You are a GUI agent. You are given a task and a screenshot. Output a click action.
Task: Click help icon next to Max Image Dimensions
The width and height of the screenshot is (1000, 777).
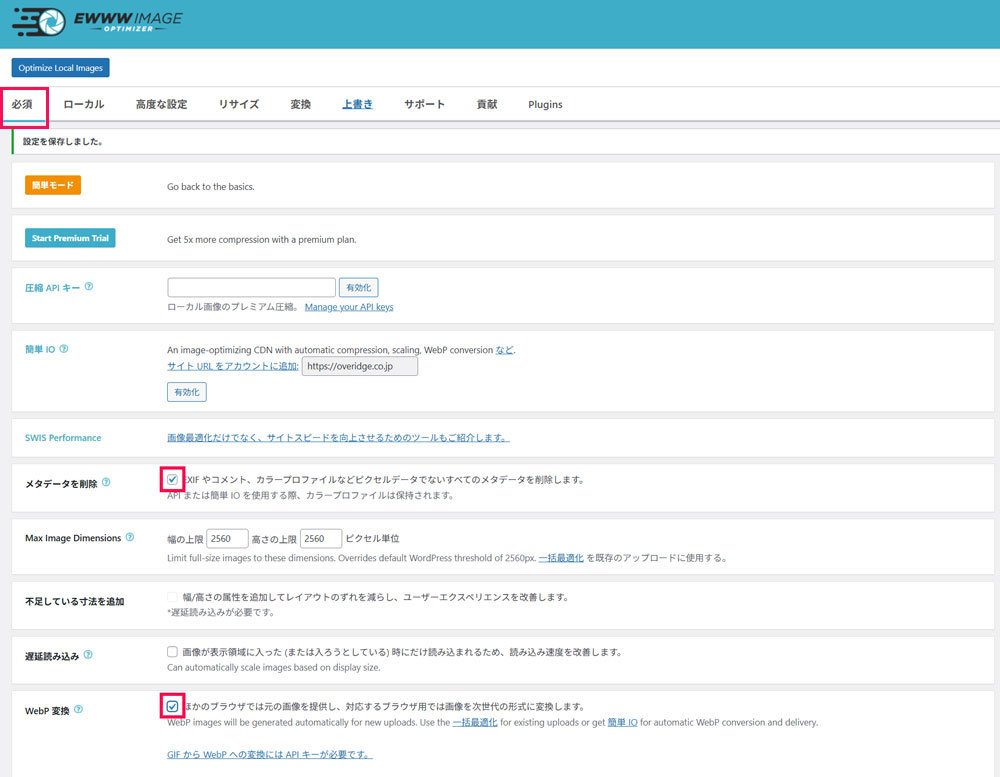pos(130,538)
